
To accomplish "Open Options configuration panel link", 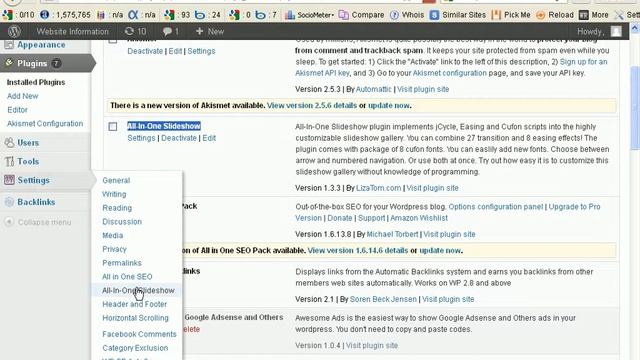I will 496,207.
